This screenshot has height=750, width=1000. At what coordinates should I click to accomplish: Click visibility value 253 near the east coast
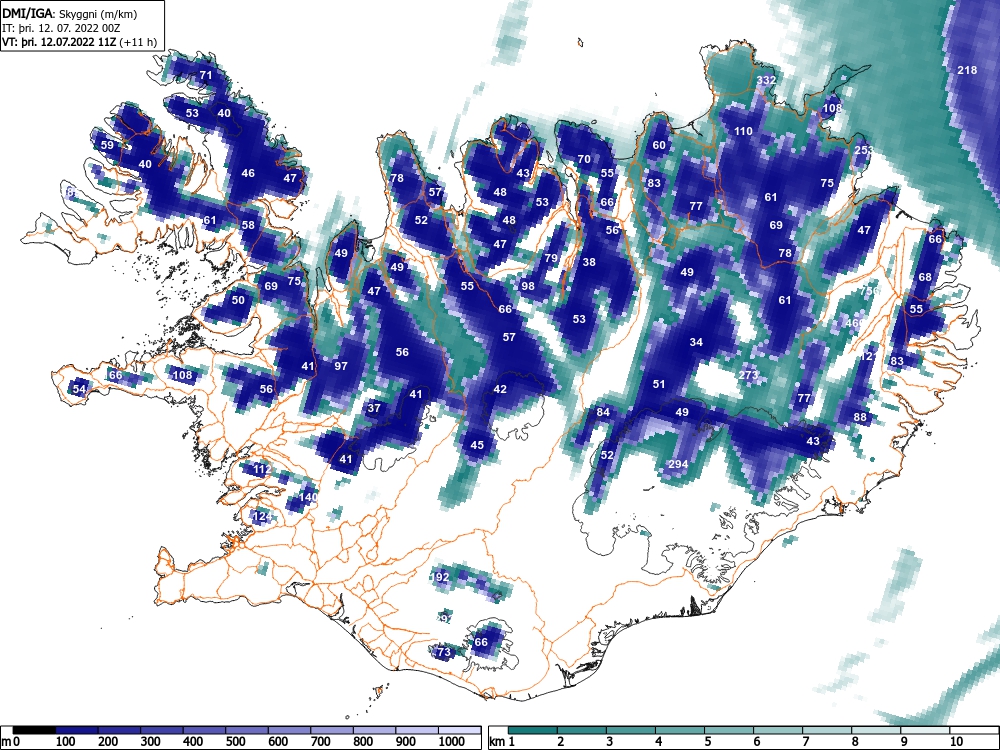tap(864, 151)
